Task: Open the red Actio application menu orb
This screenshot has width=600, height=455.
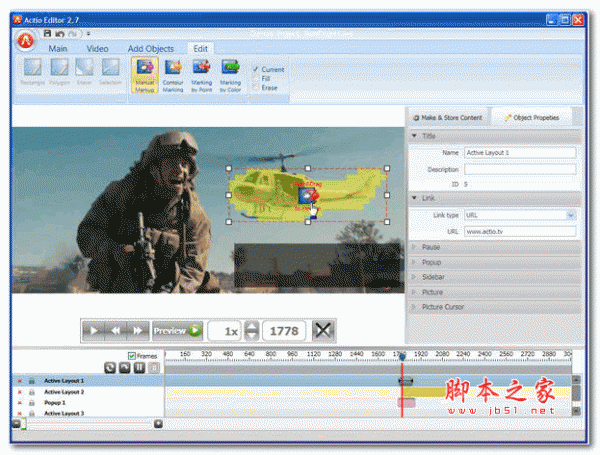Action: point(26,40)
